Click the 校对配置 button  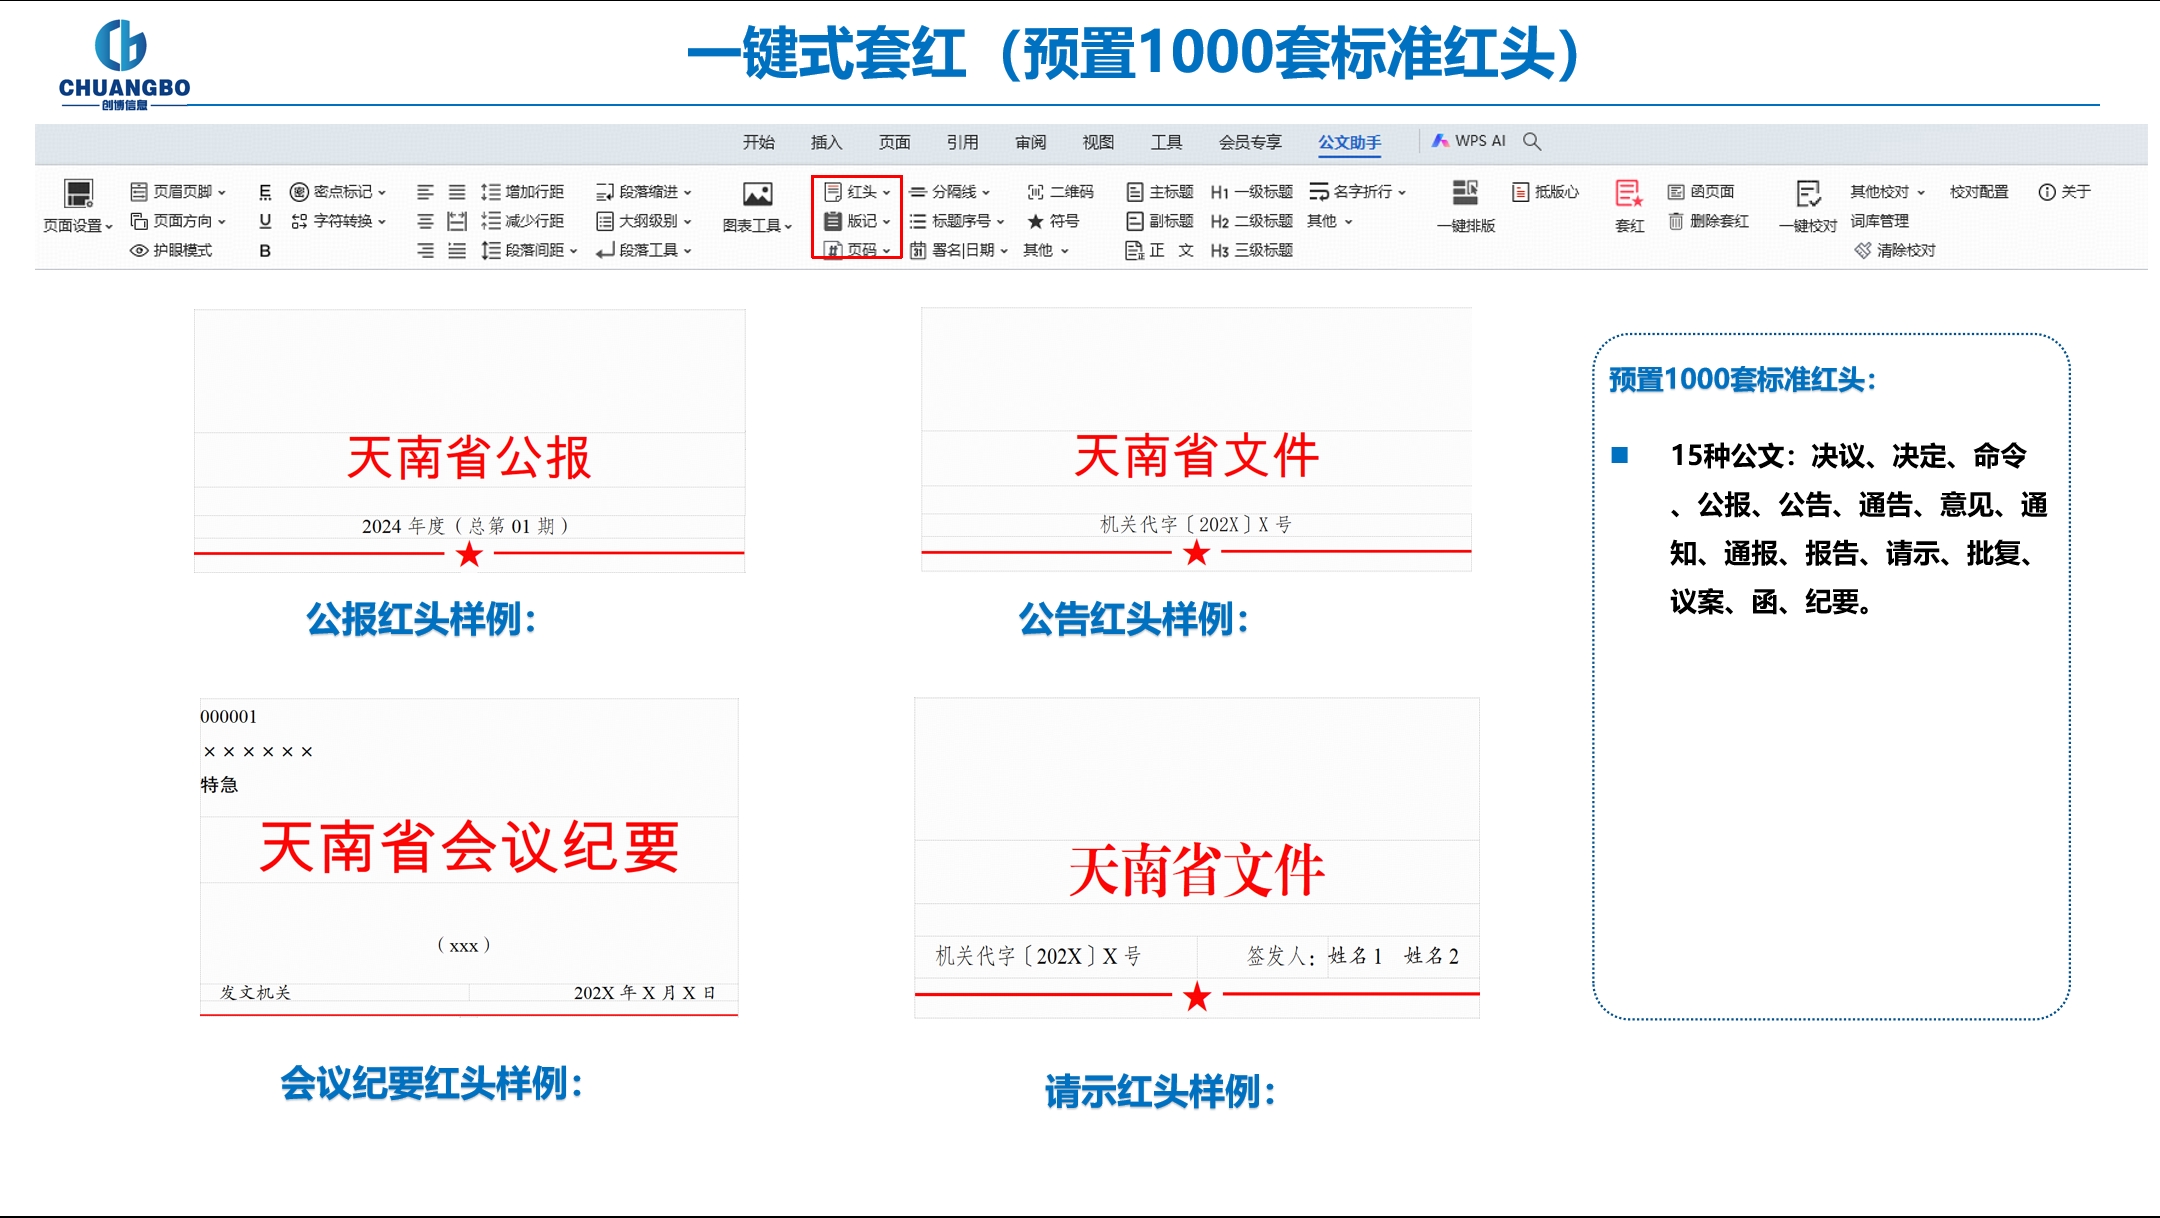(1978, 192)
